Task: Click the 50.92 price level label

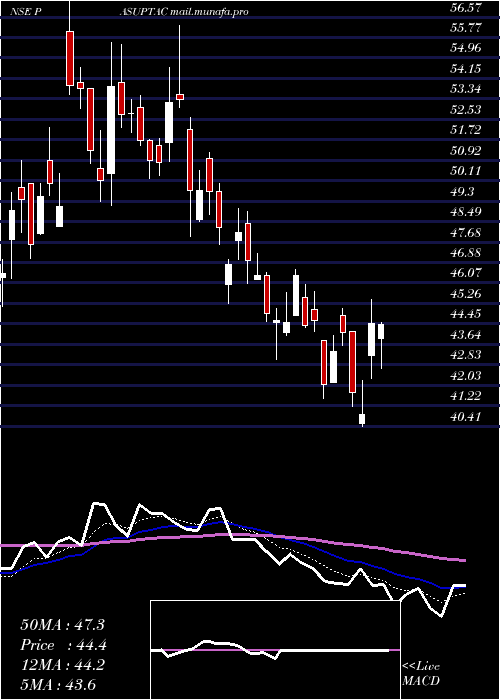Action: (x=467, y=151)
